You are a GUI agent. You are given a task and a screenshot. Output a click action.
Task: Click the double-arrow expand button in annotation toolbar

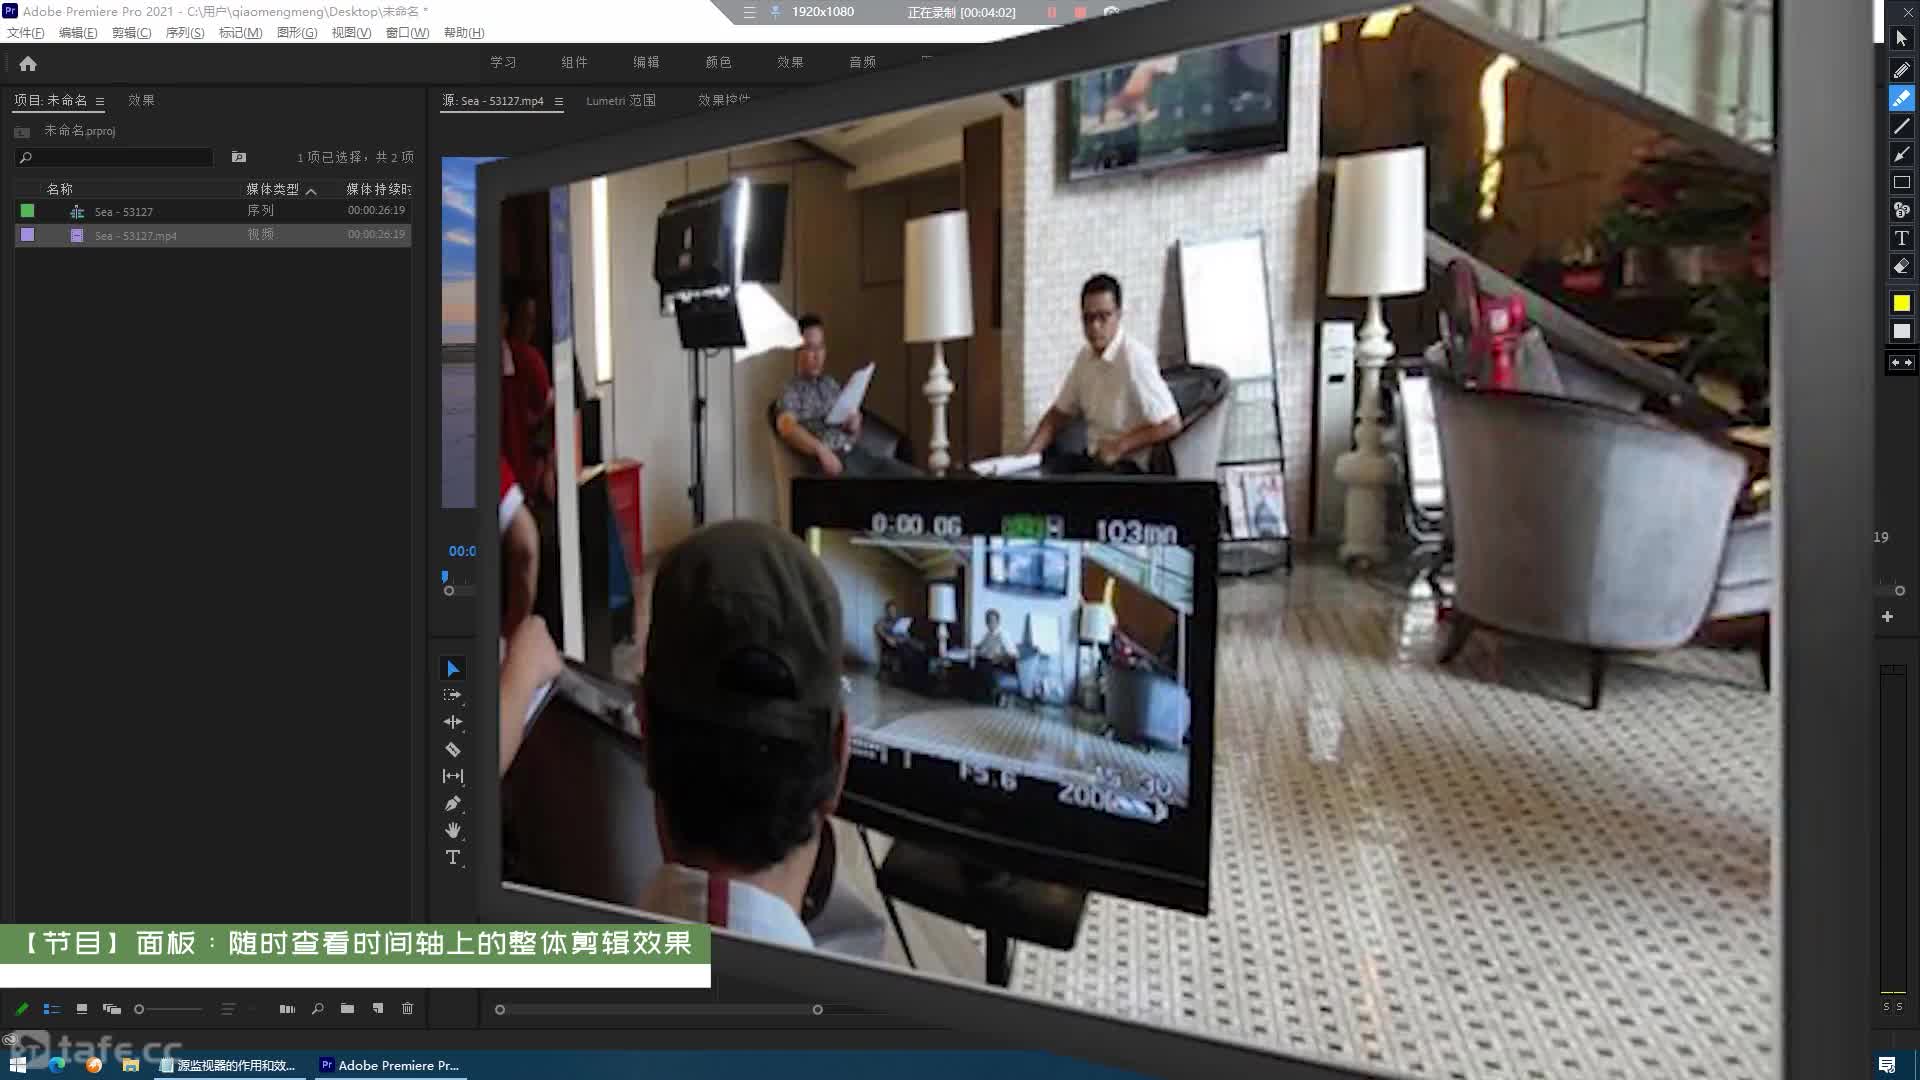1901,362
